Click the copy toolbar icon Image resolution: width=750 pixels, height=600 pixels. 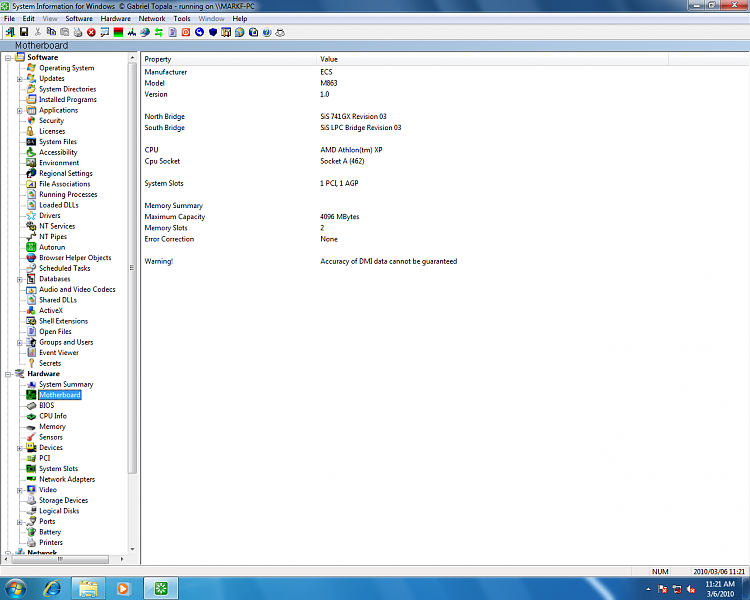[x=51, y=32]
